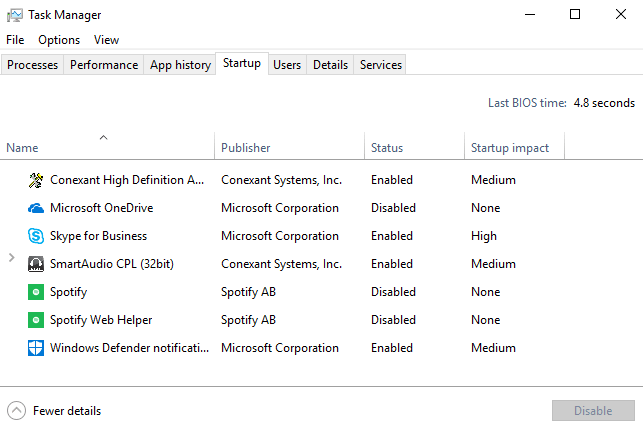Select the Conexant High Definition A... row
Viewport: 643px width, 427px height.
click(322, 180)
